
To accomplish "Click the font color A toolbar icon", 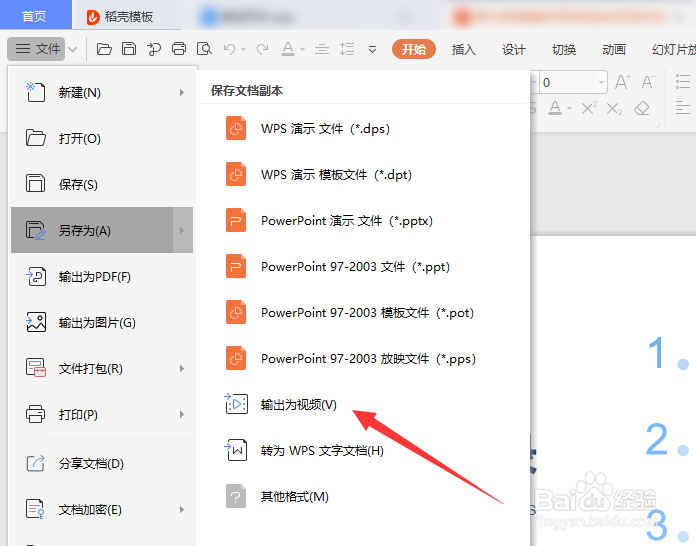I will pyautogui.click(x=288, y=49).
